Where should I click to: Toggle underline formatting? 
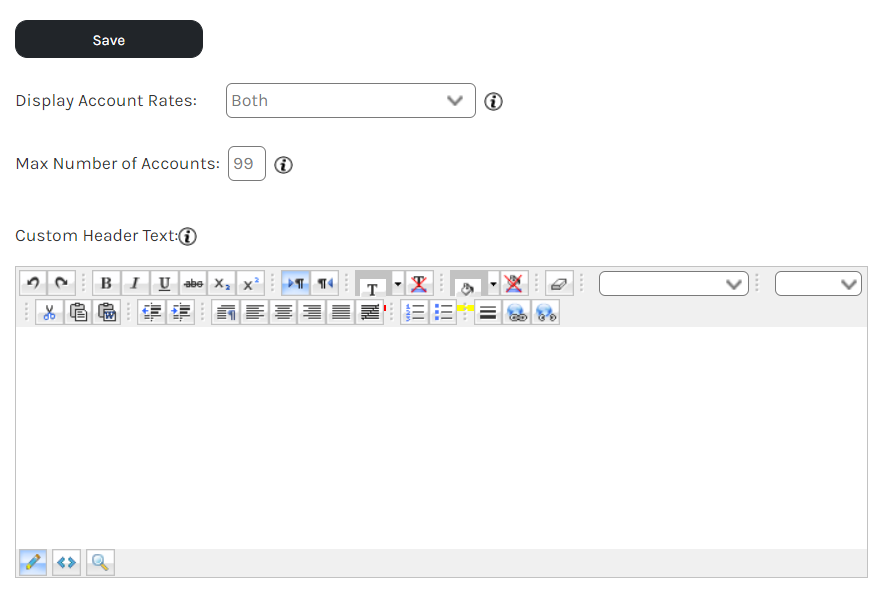tap(164, 283)
